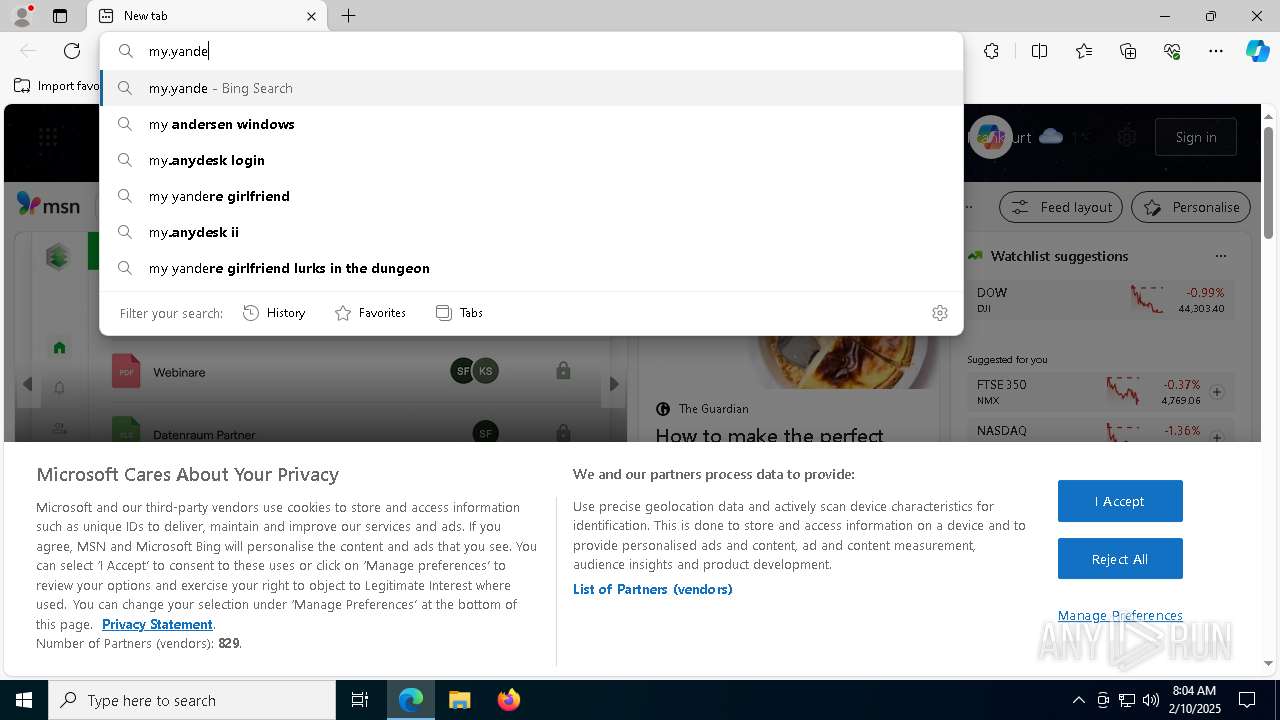Click the Extensions puzzle icon

pos(991,51)
